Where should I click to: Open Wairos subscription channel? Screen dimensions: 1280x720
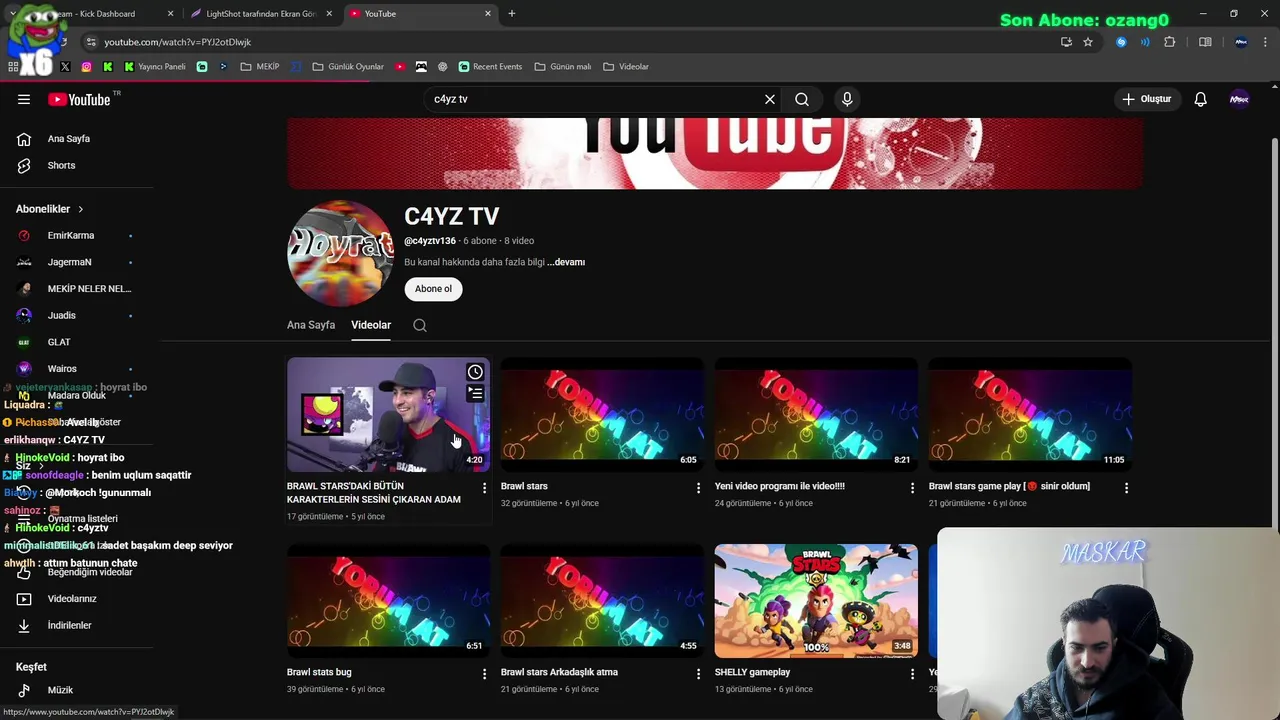click(x=62, y=369)
